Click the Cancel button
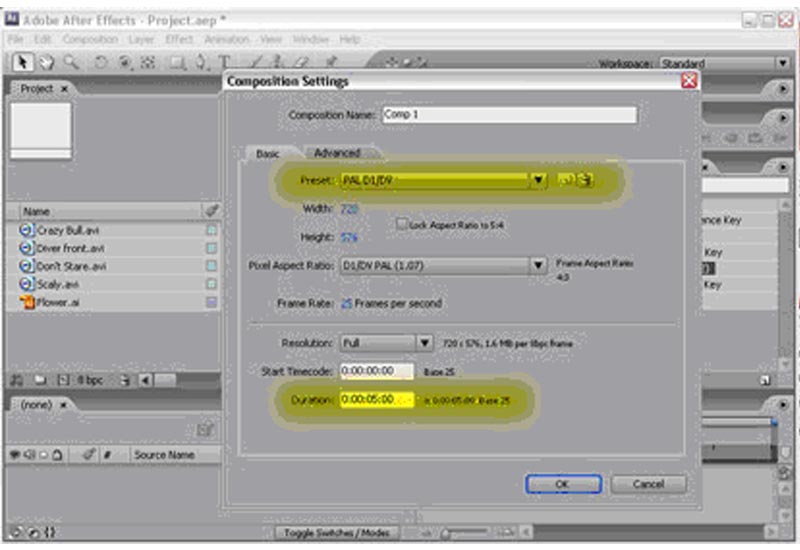This screenshot has width=800, height=550. (648, 484)
